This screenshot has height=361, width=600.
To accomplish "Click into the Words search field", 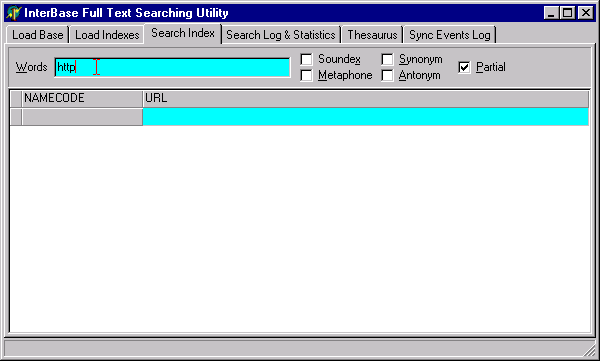I will [172, 67].
